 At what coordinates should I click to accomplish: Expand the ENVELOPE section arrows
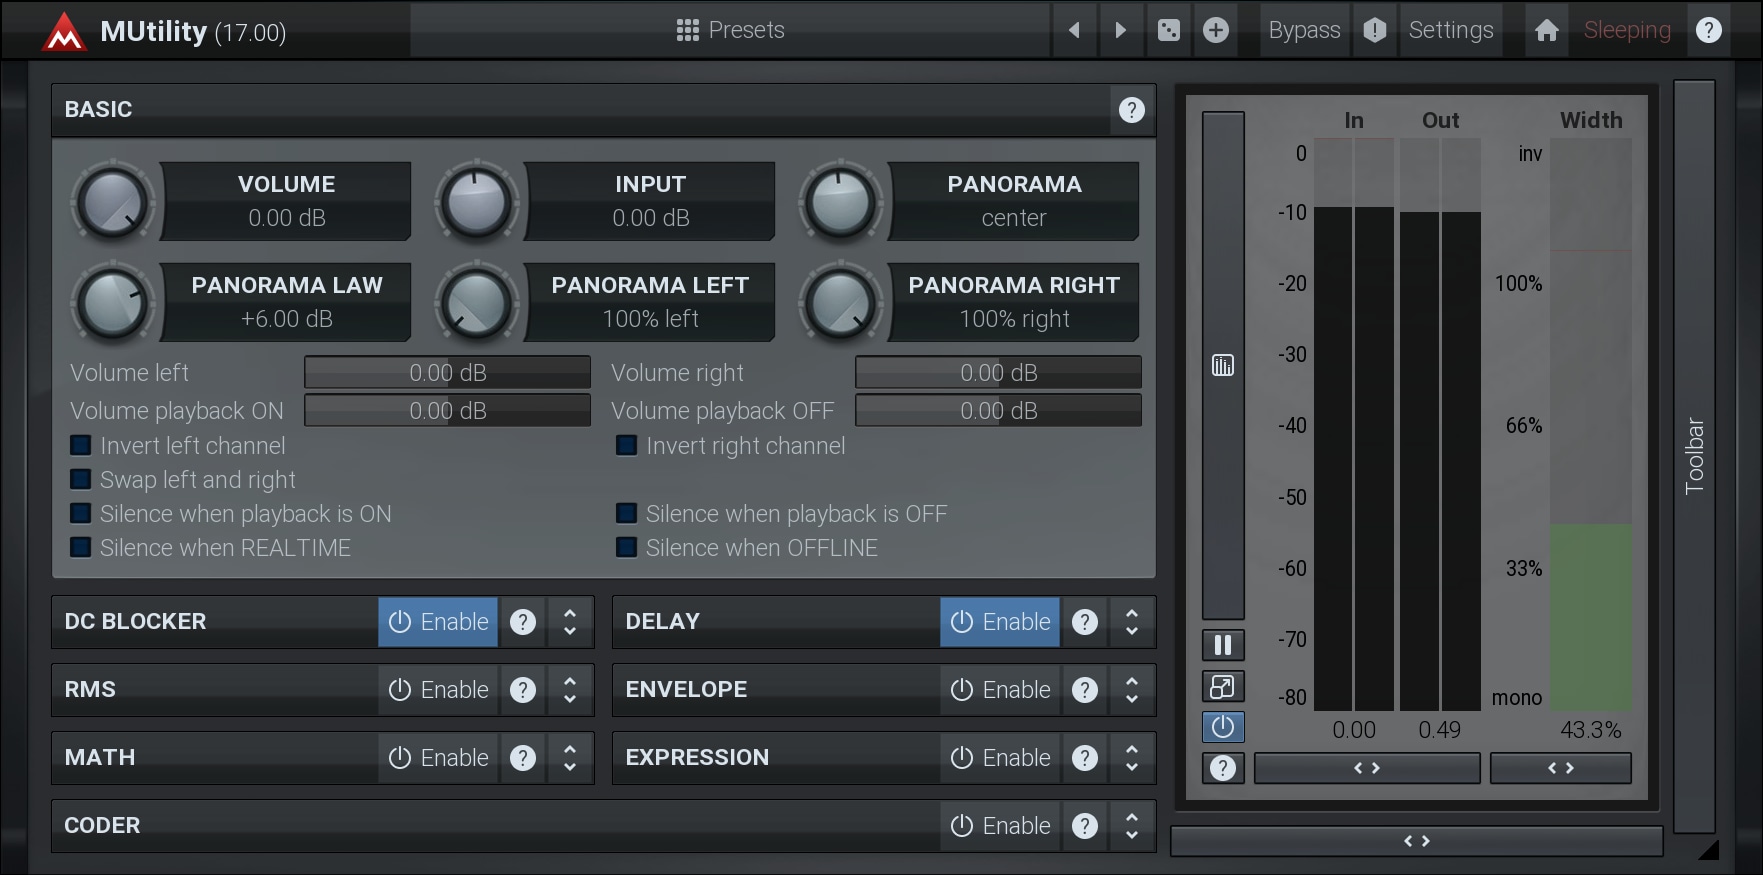pos(1132,690)
